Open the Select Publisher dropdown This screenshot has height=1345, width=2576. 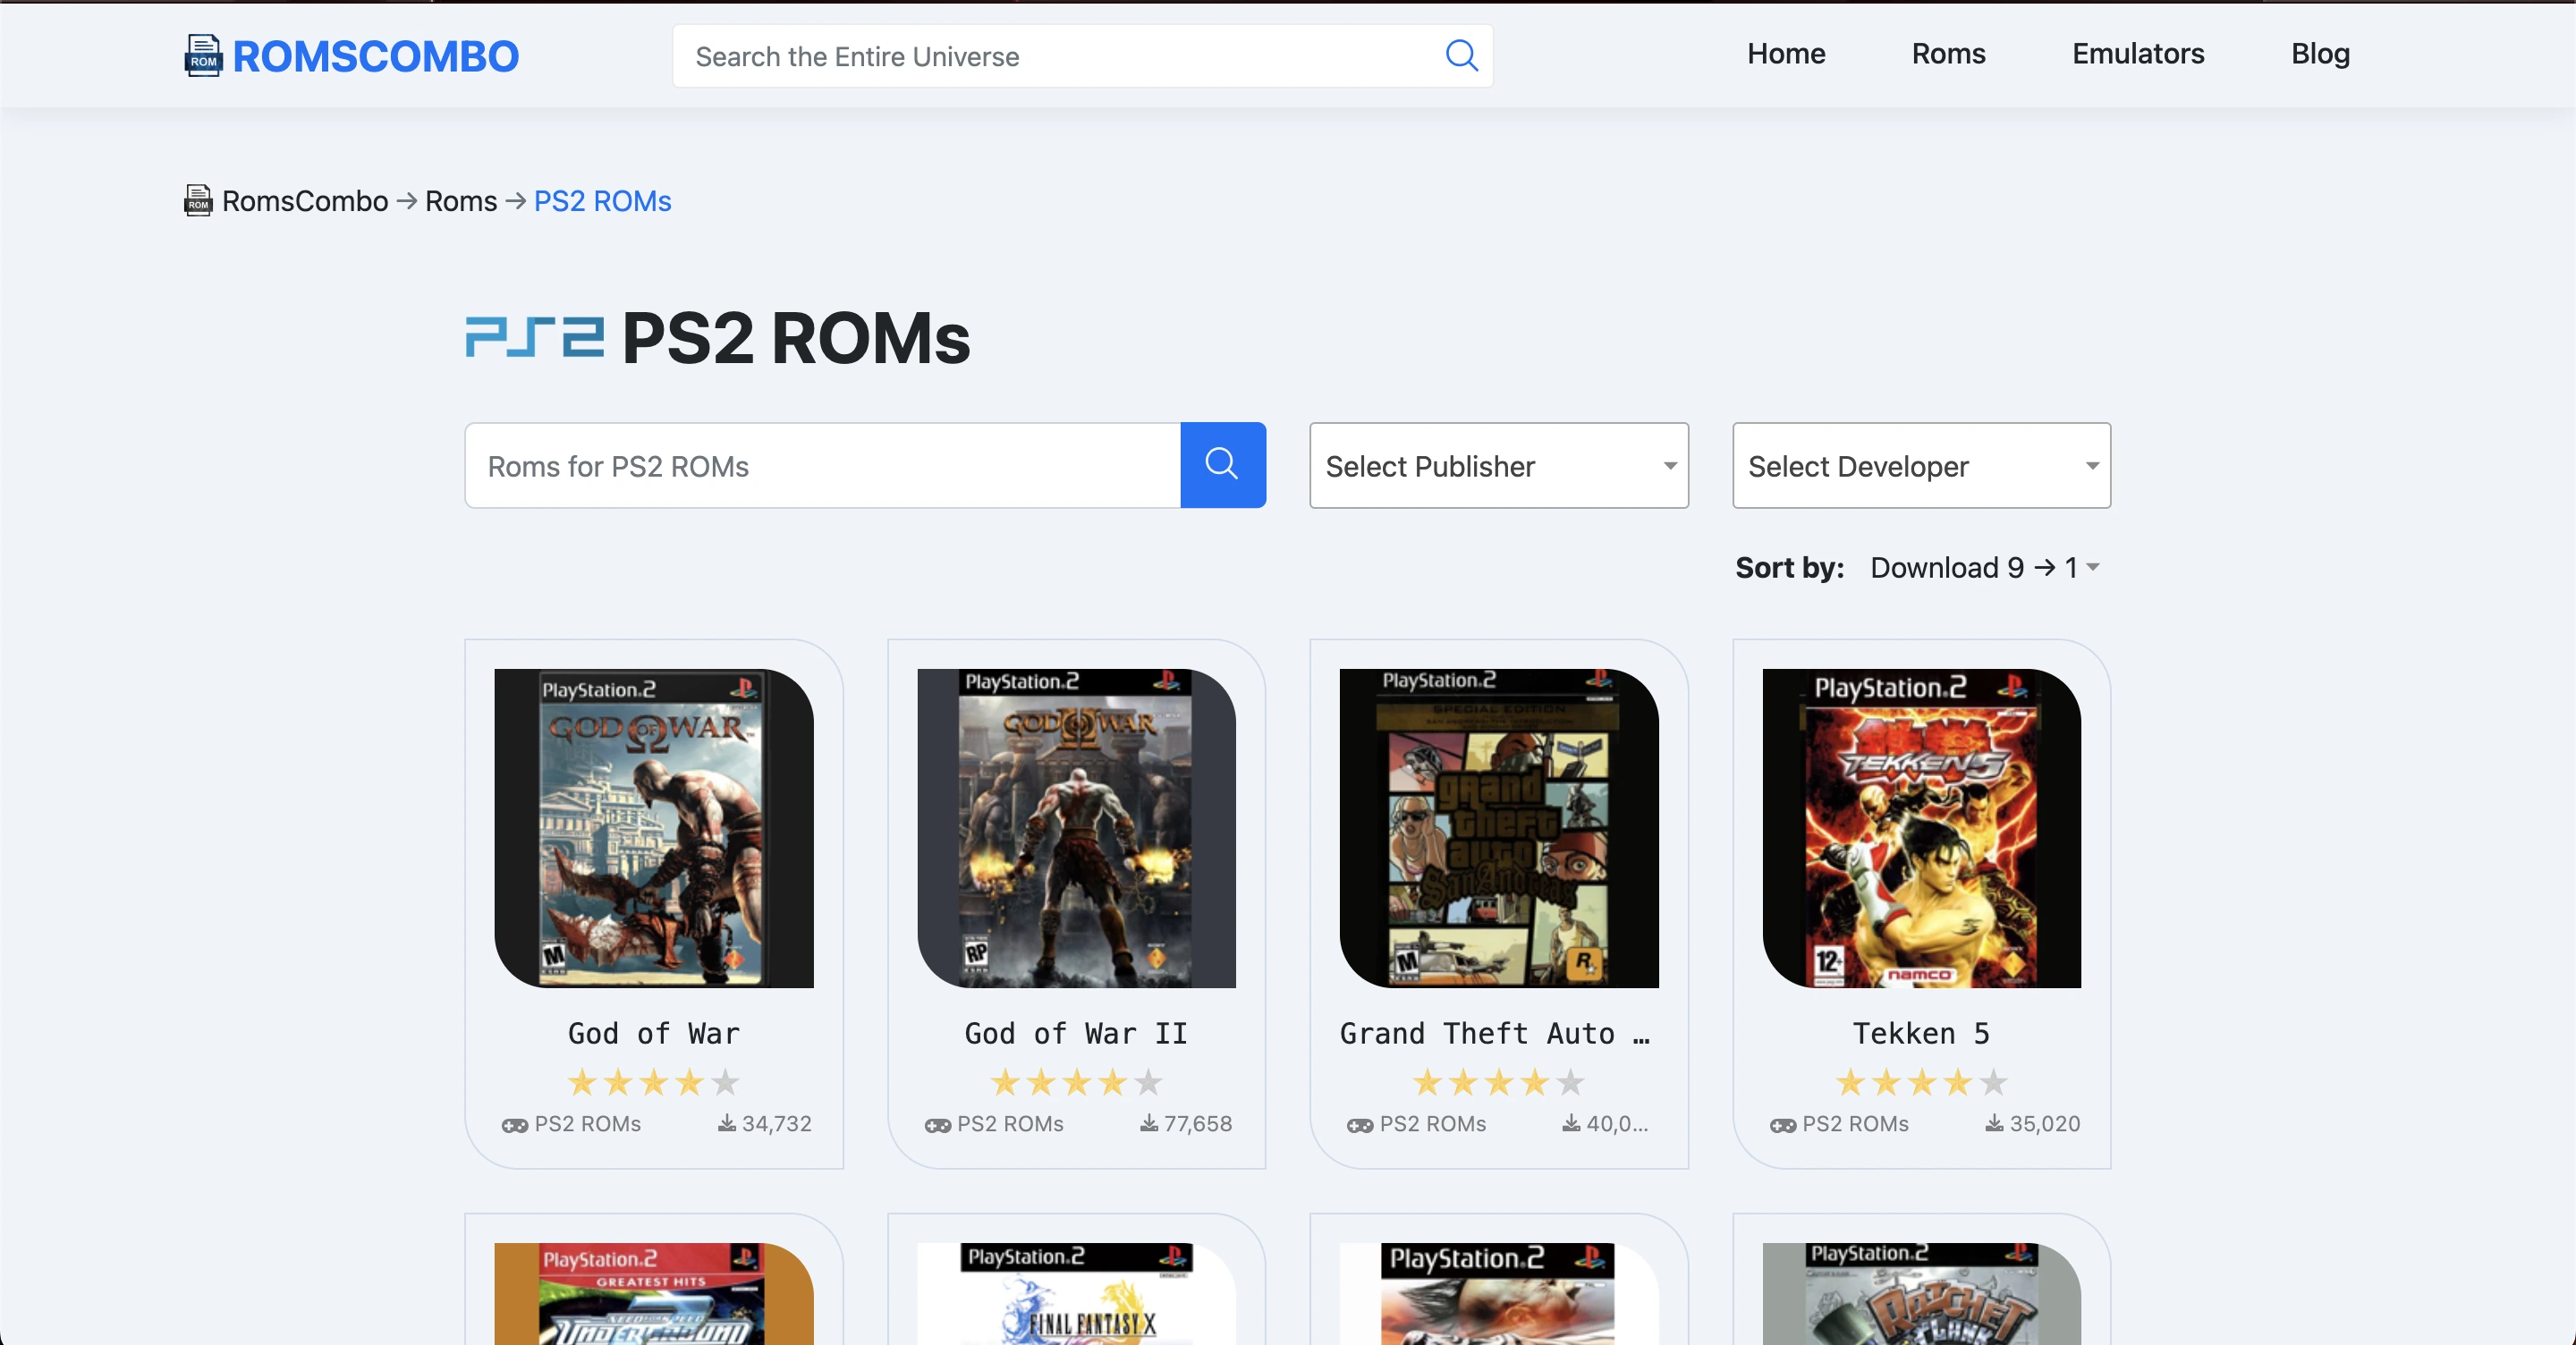(x=1498, y=466)
